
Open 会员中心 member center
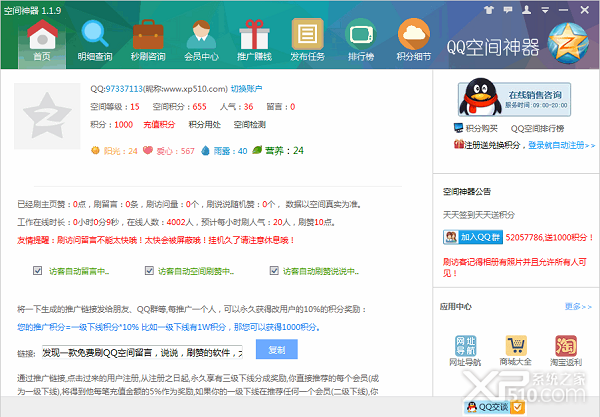click(x=201, y=41)
